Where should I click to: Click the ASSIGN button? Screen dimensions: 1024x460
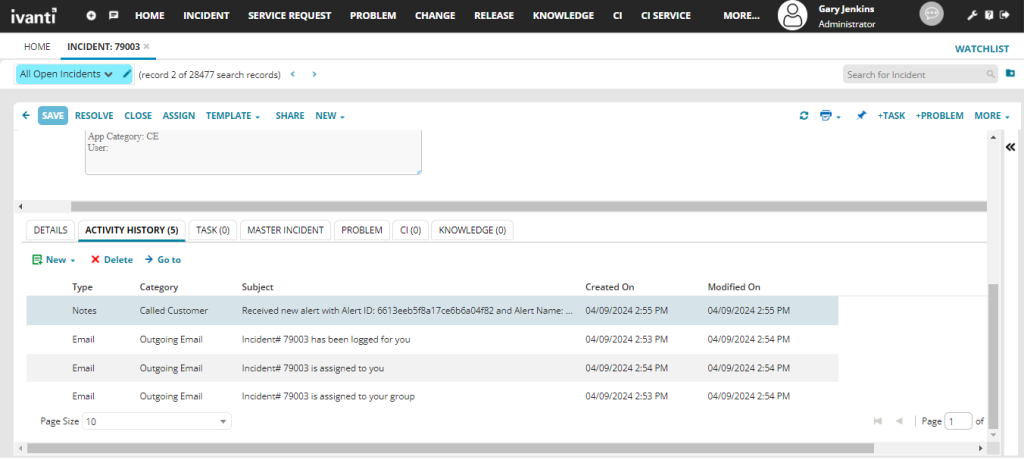[179, 116]
